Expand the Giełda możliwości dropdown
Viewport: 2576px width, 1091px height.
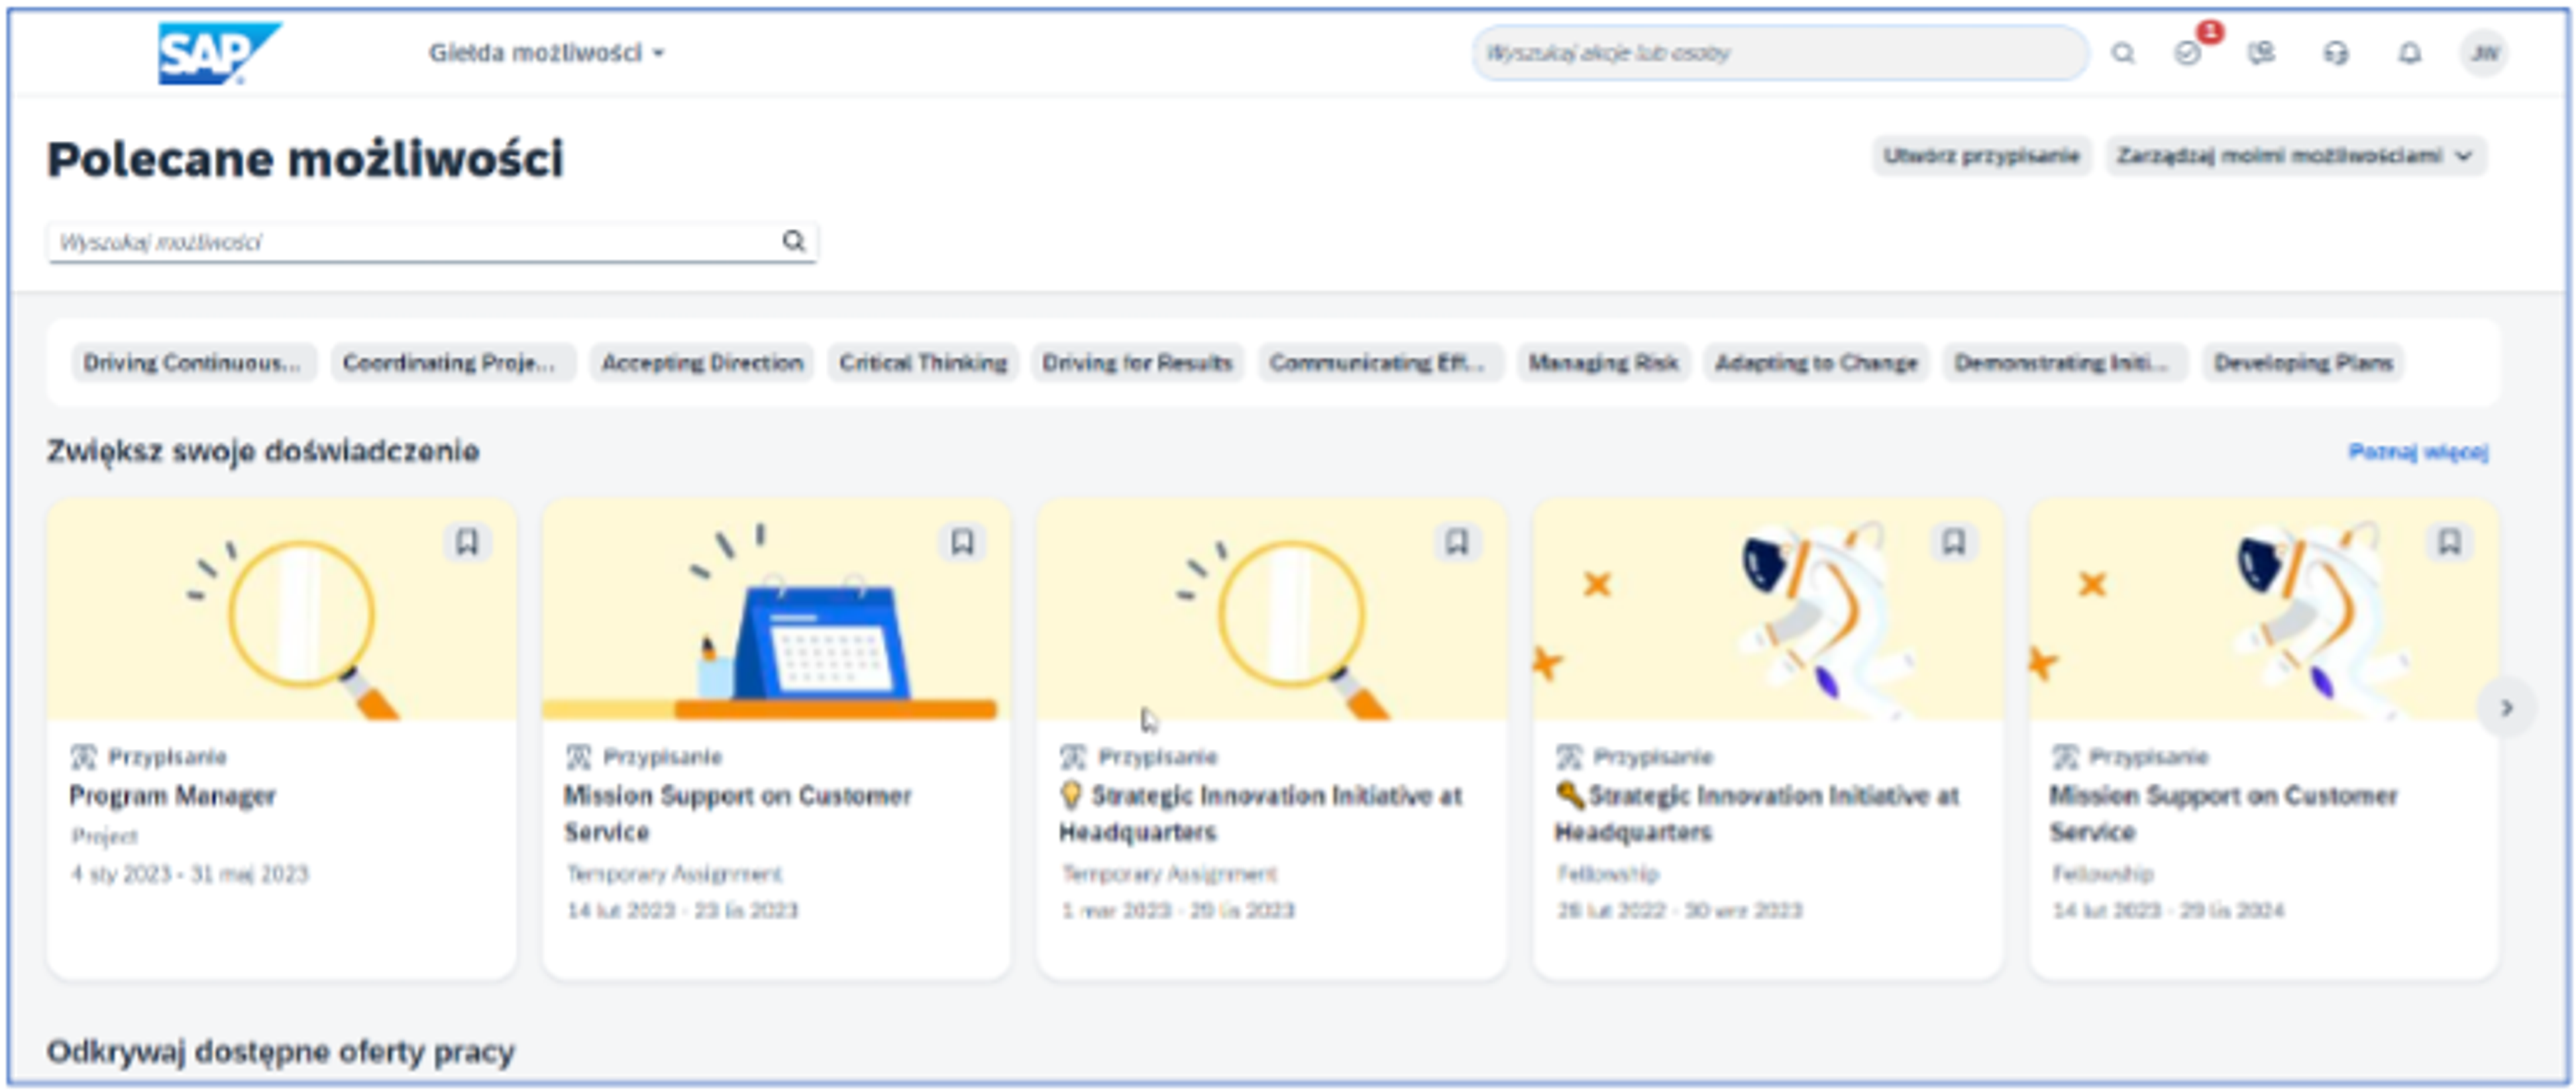(546, 53)
